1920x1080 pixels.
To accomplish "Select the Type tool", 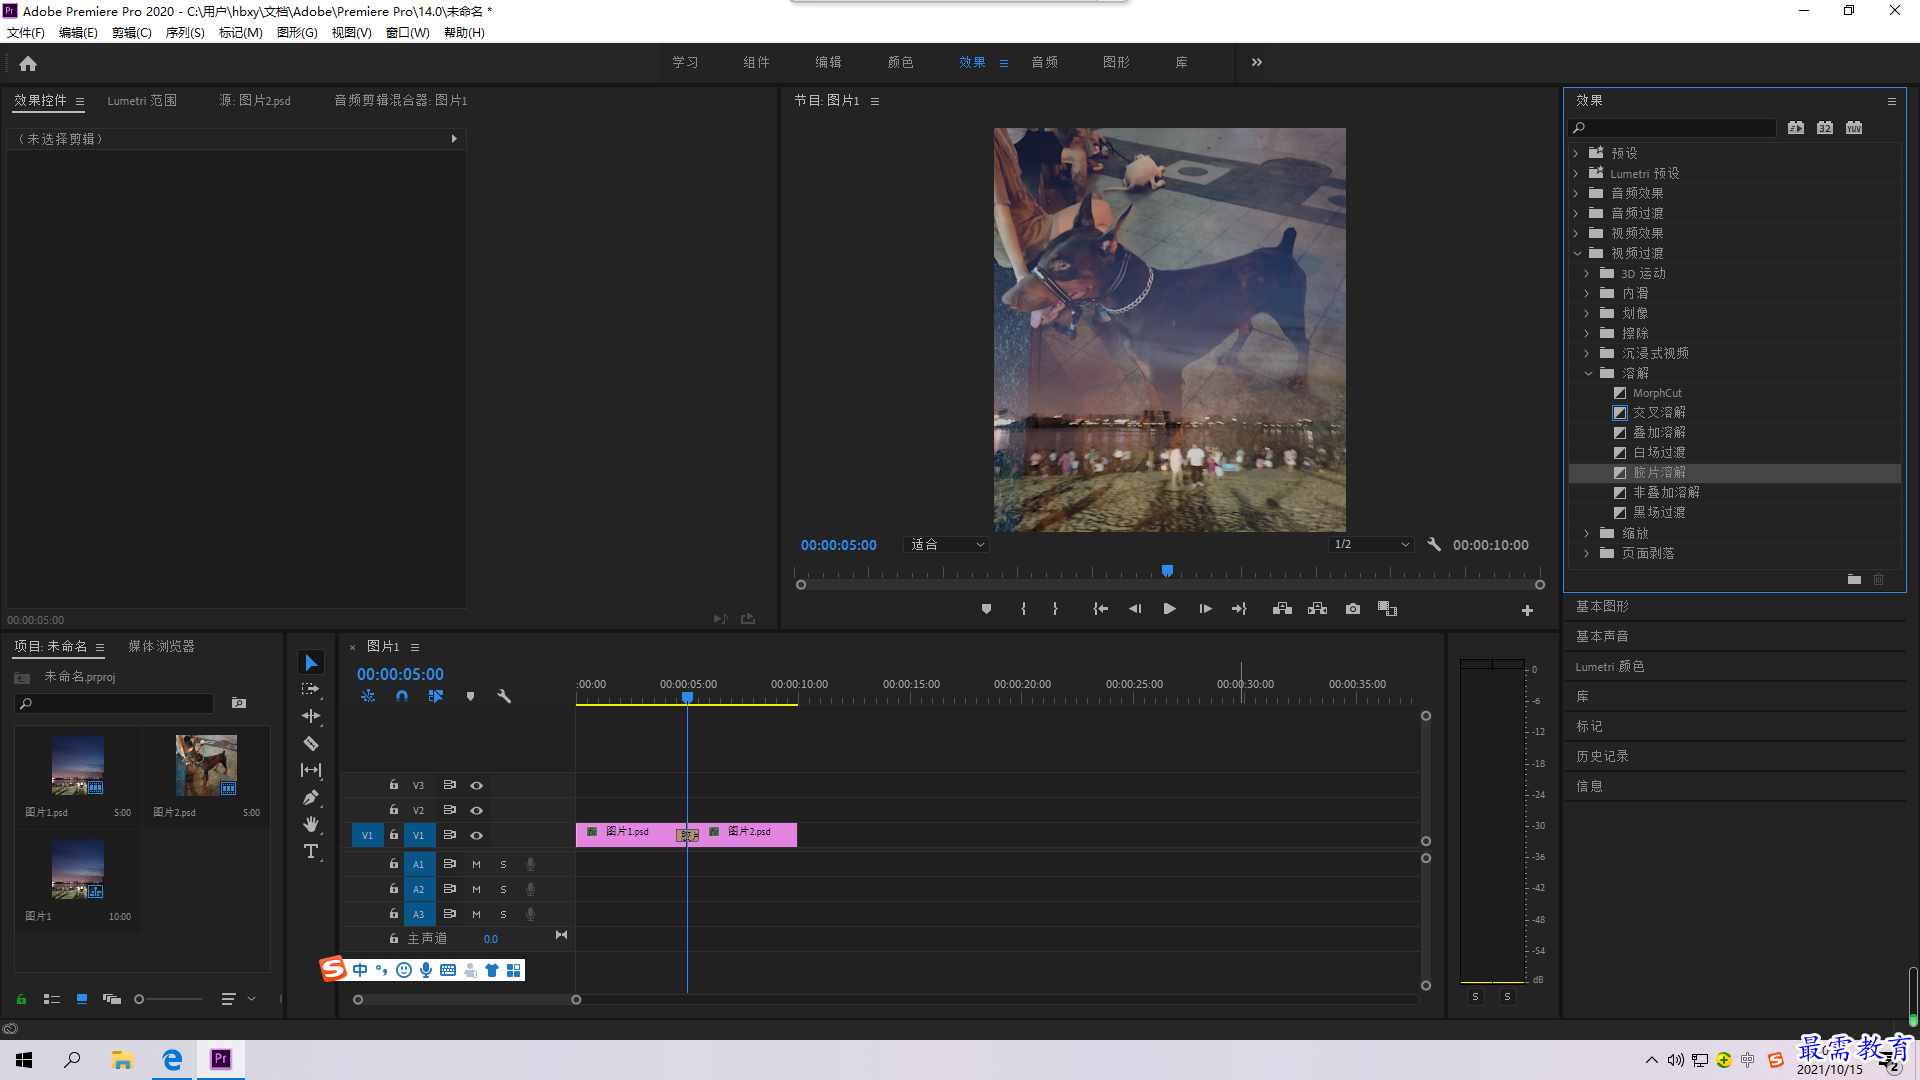I will 311,851.
